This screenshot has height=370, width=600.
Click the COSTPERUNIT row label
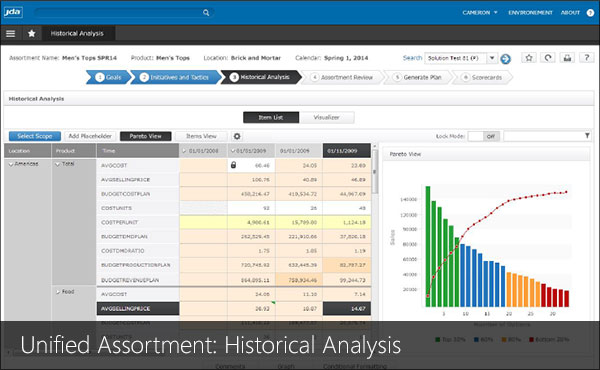[120, 222]
